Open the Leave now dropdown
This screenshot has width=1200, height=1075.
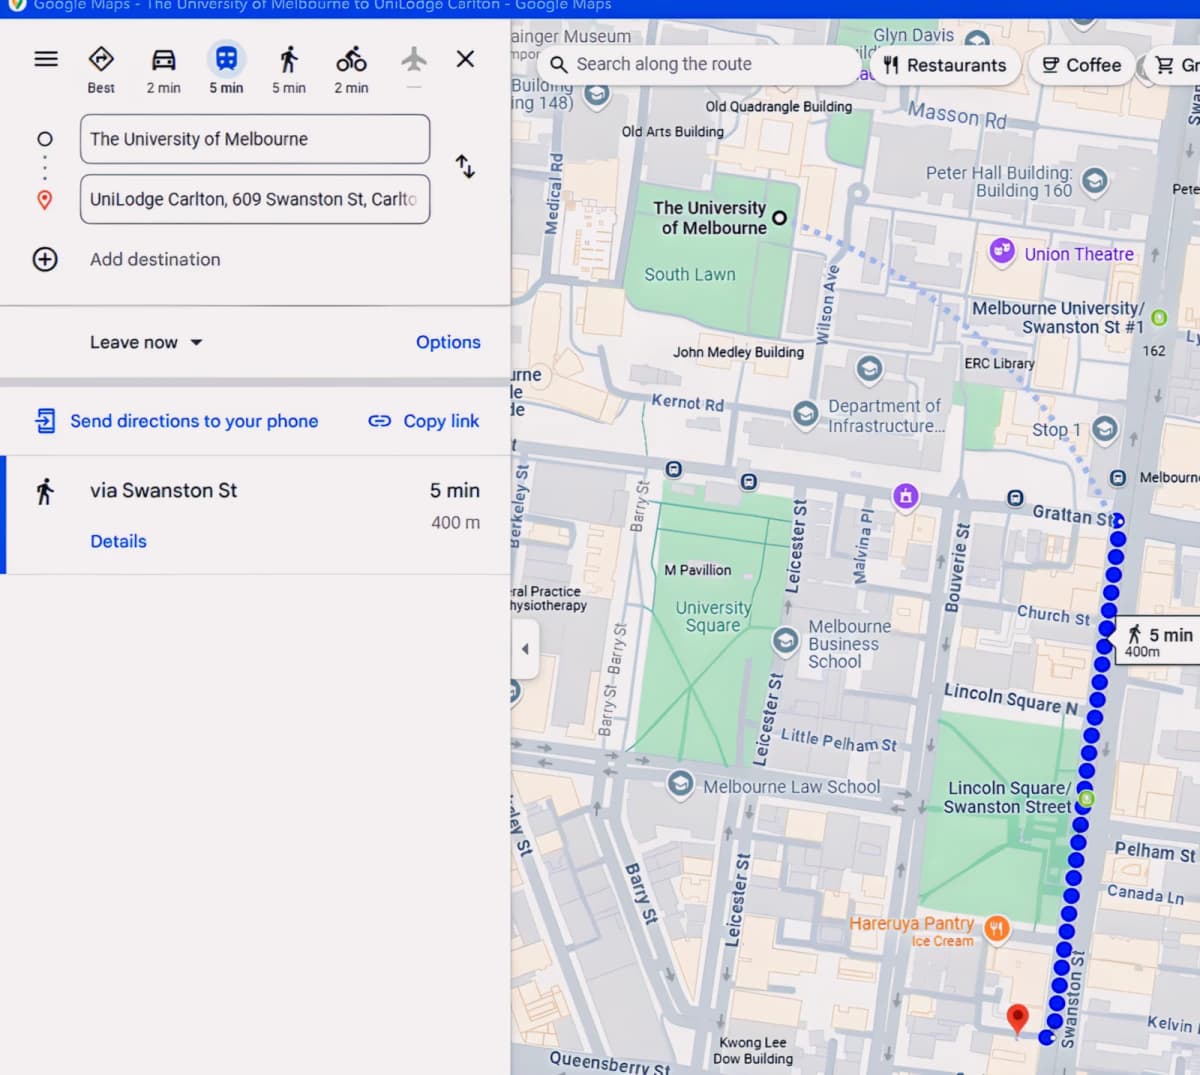(x=146, y=342)
